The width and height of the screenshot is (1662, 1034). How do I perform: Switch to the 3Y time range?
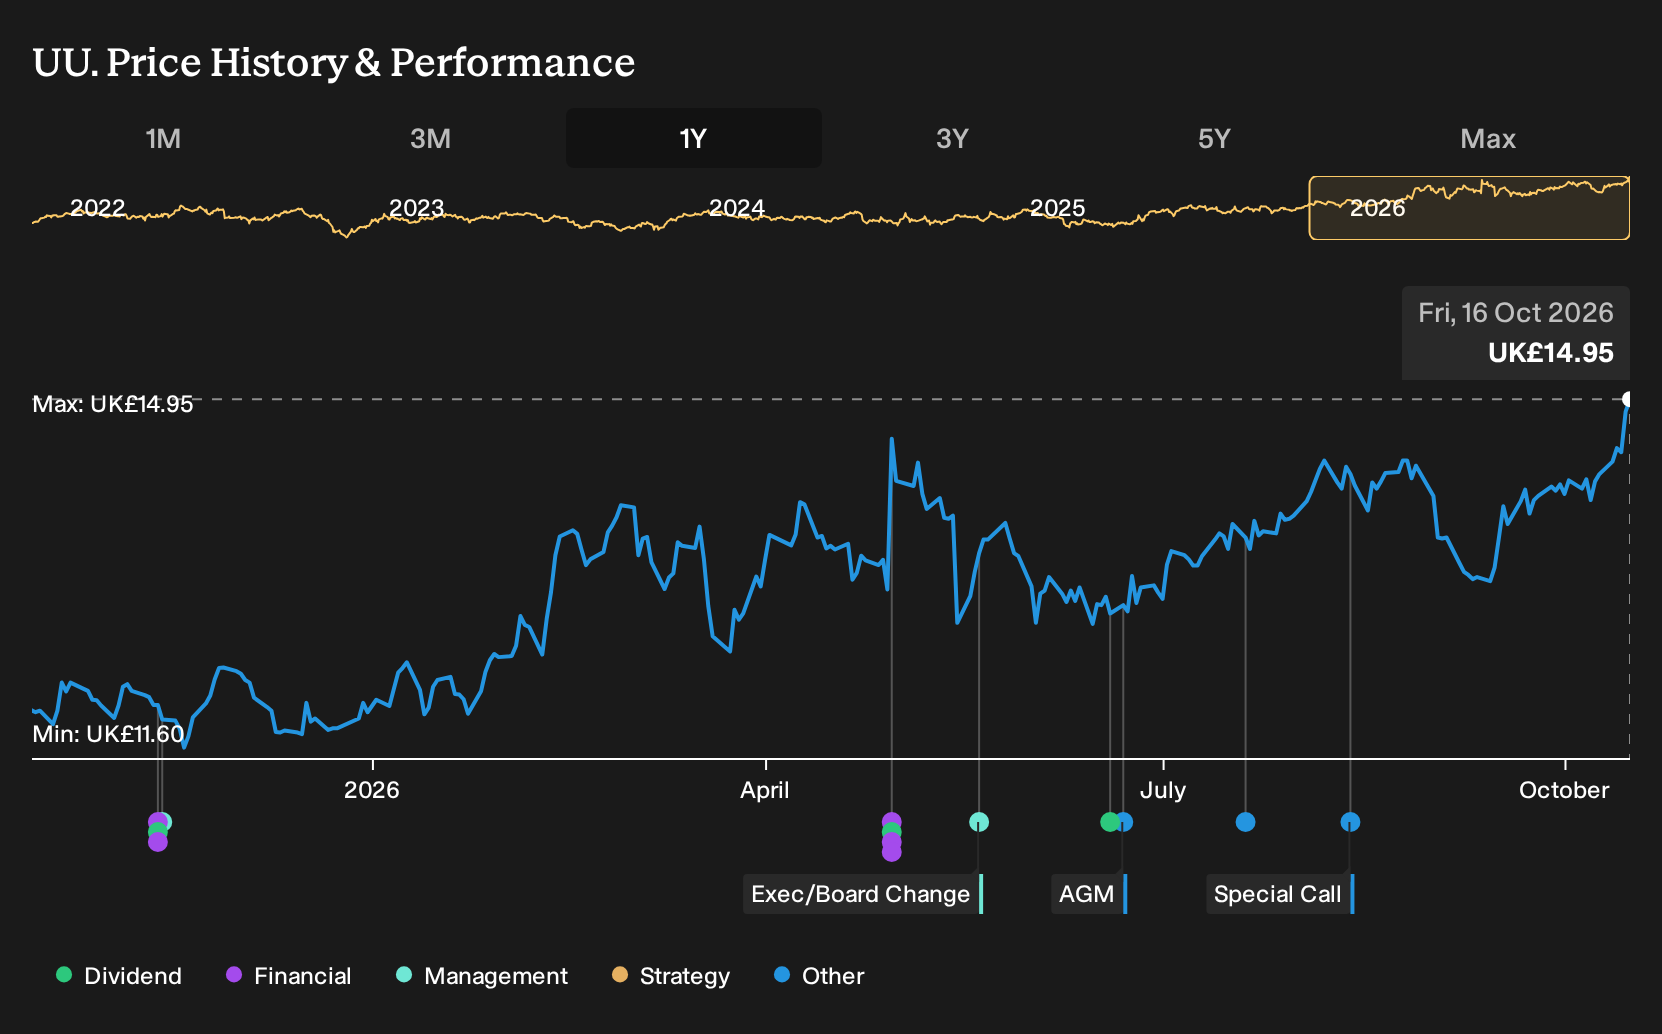952,138
